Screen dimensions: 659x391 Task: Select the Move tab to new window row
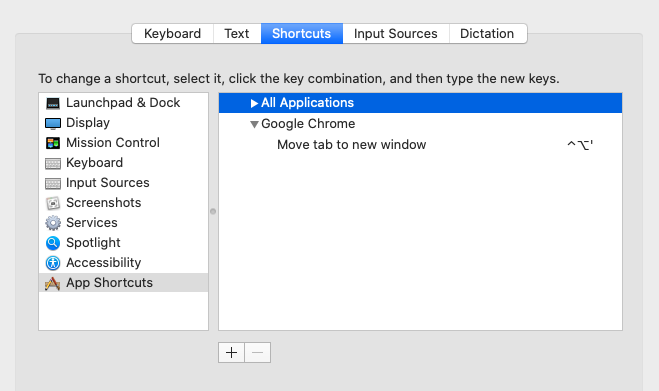[x=420, y=145]
